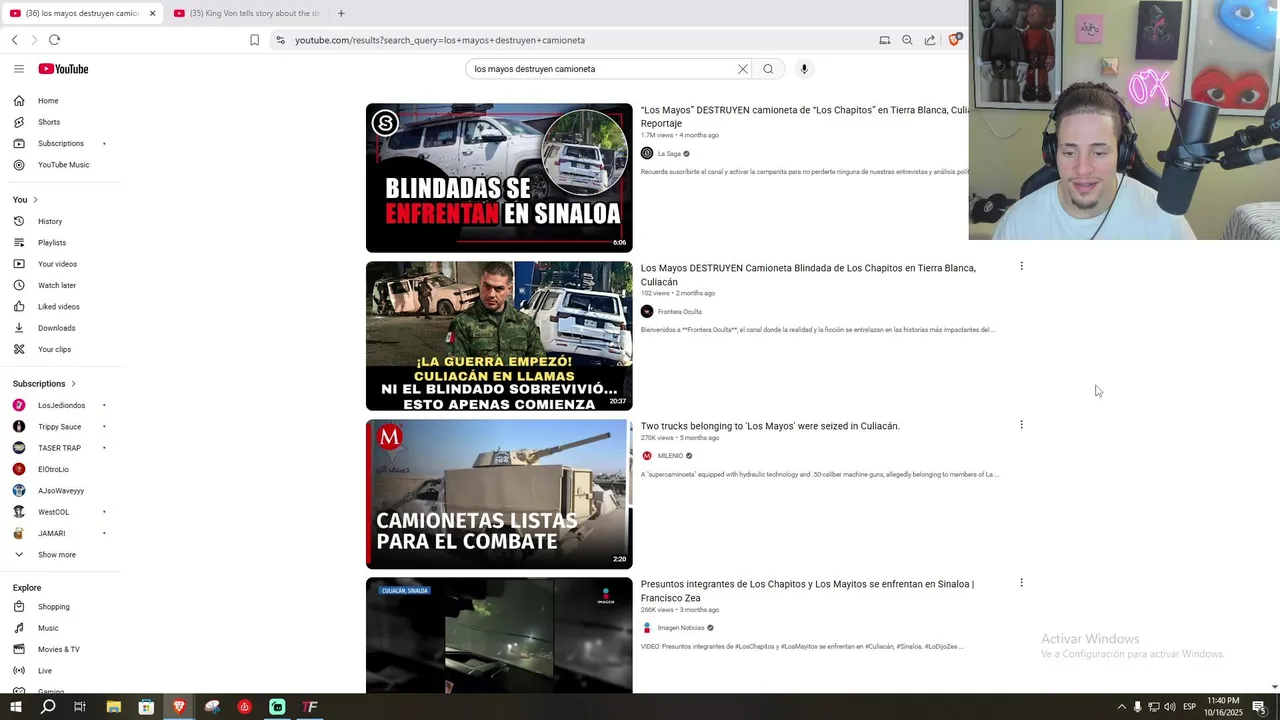1280x720 pixels.
Task: Open the YouTube hamburger guide menu
Action: 18,69
